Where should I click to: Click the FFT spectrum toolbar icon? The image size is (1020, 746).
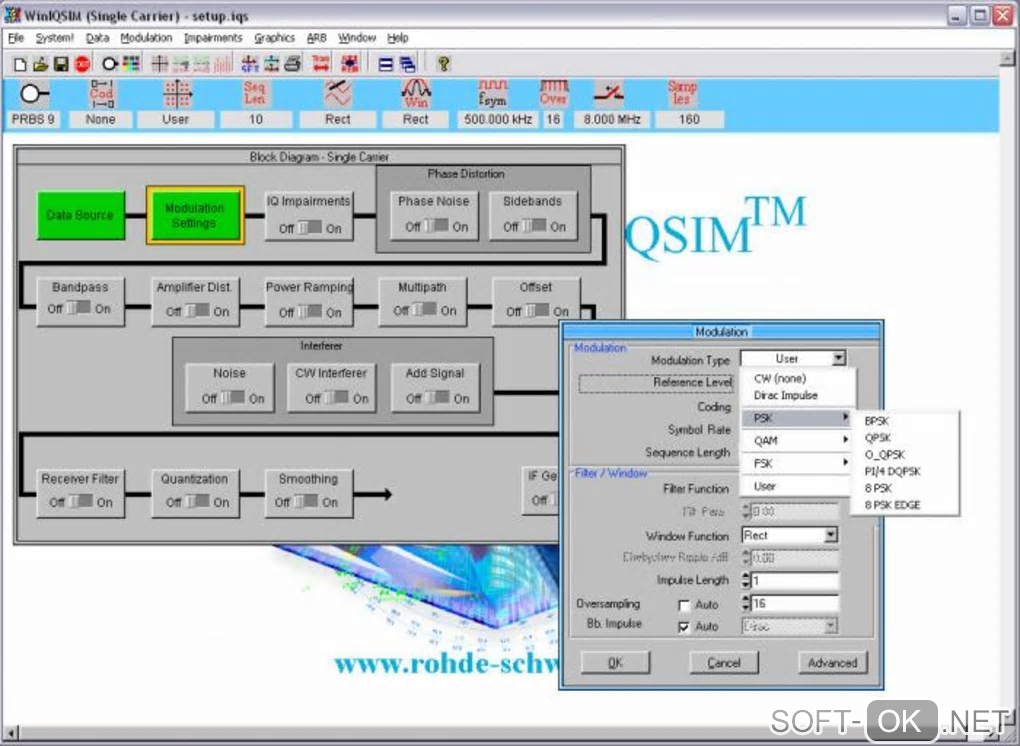(249, 64)
